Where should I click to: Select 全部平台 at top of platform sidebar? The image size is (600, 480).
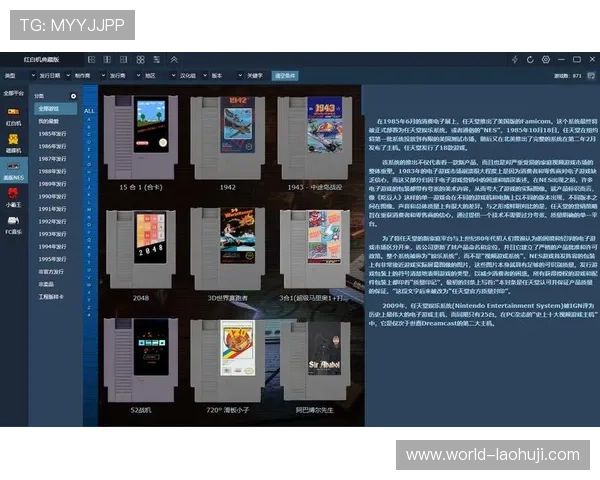[x=13, y=93]
